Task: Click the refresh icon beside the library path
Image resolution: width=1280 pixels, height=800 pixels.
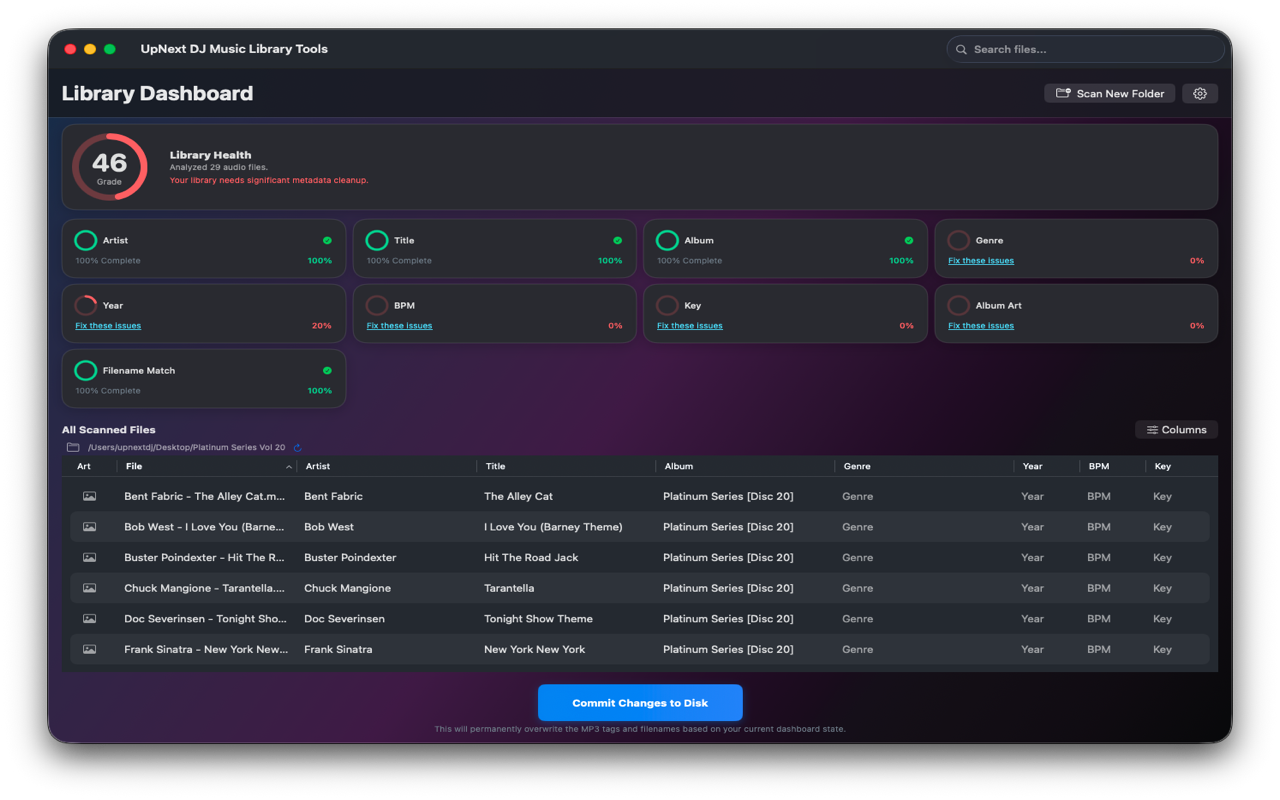Action: click(x=295, y=447)
